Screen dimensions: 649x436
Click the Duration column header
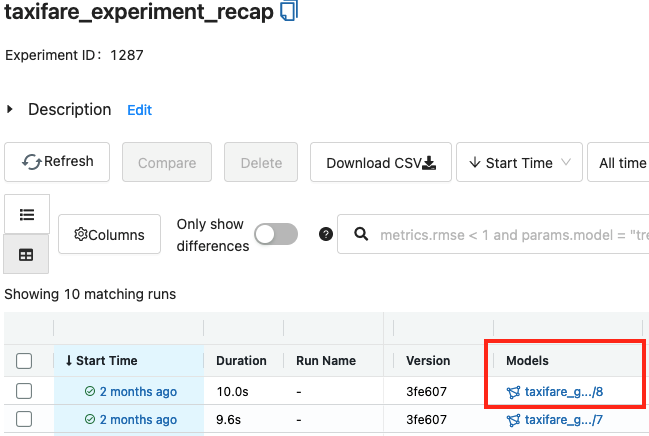[x=241, y=361]
